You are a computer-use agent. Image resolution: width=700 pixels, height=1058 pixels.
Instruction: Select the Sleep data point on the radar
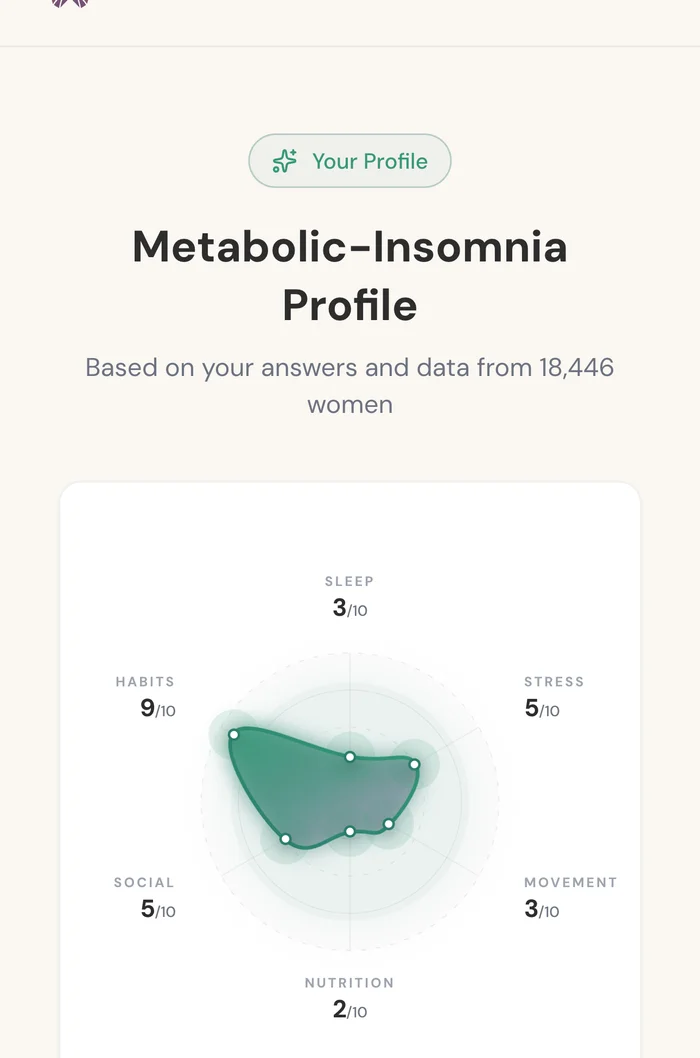click(350, 757)
